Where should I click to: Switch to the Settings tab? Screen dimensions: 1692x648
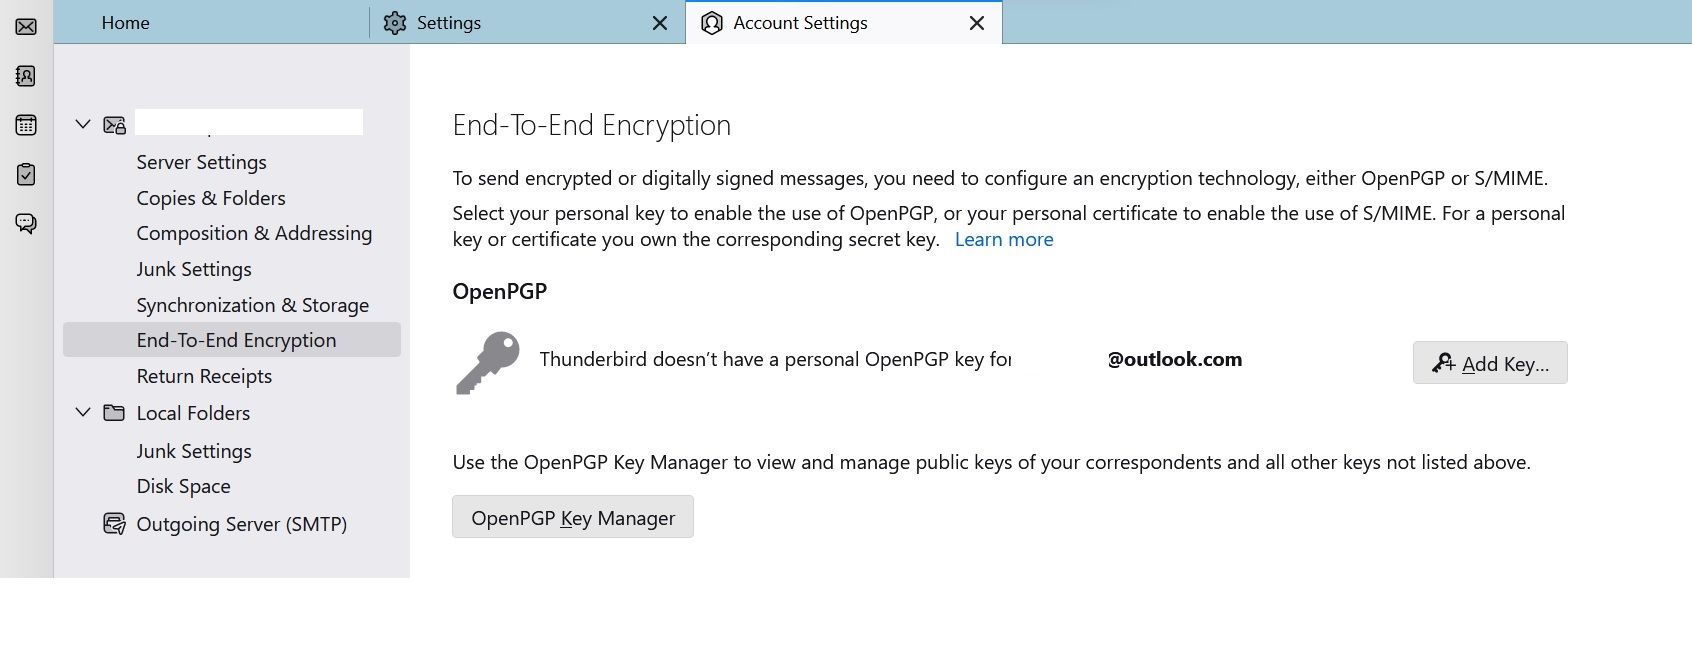448,23
